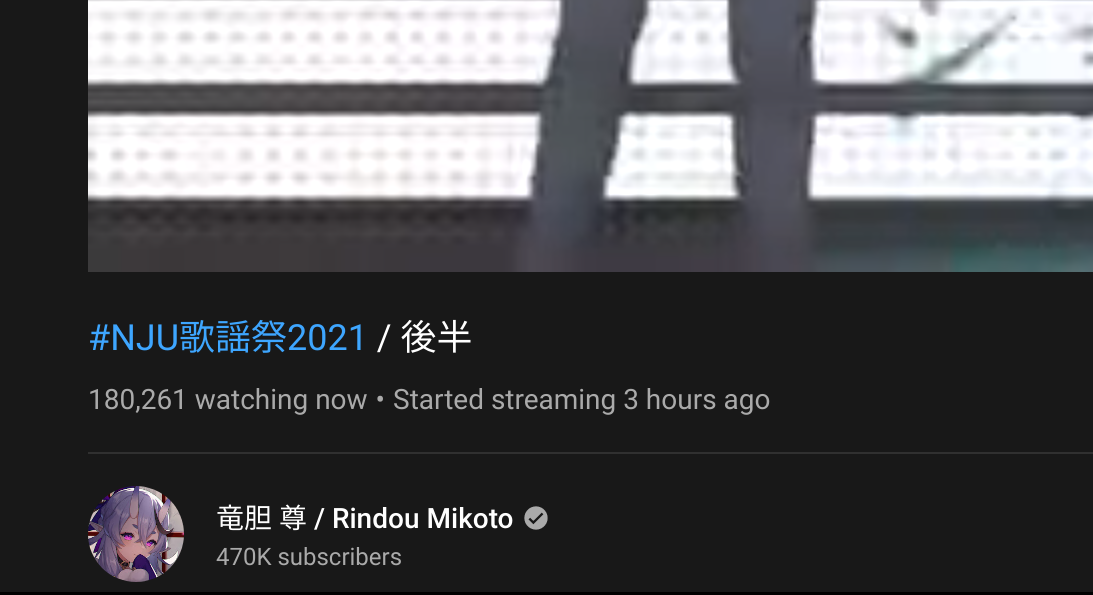This screenshot has height=595, width=1093.
Task: Open Rindou Mikoto's round channel avatar
Action: point(136,534)
